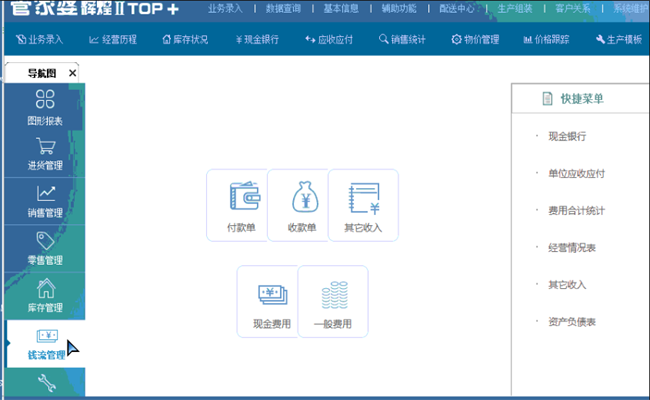Open 销售管理 chart module

[x=45, y=200]
